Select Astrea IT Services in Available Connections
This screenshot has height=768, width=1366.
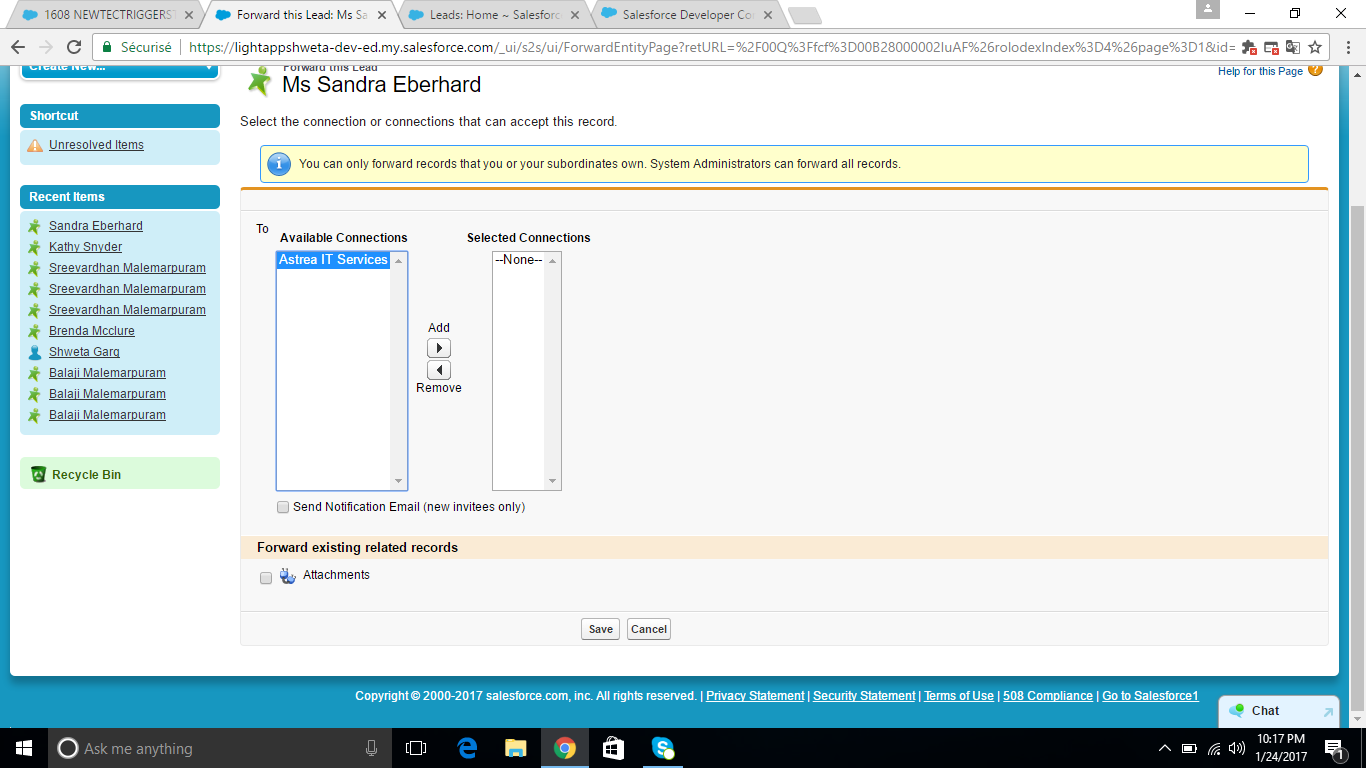[333, 260]
